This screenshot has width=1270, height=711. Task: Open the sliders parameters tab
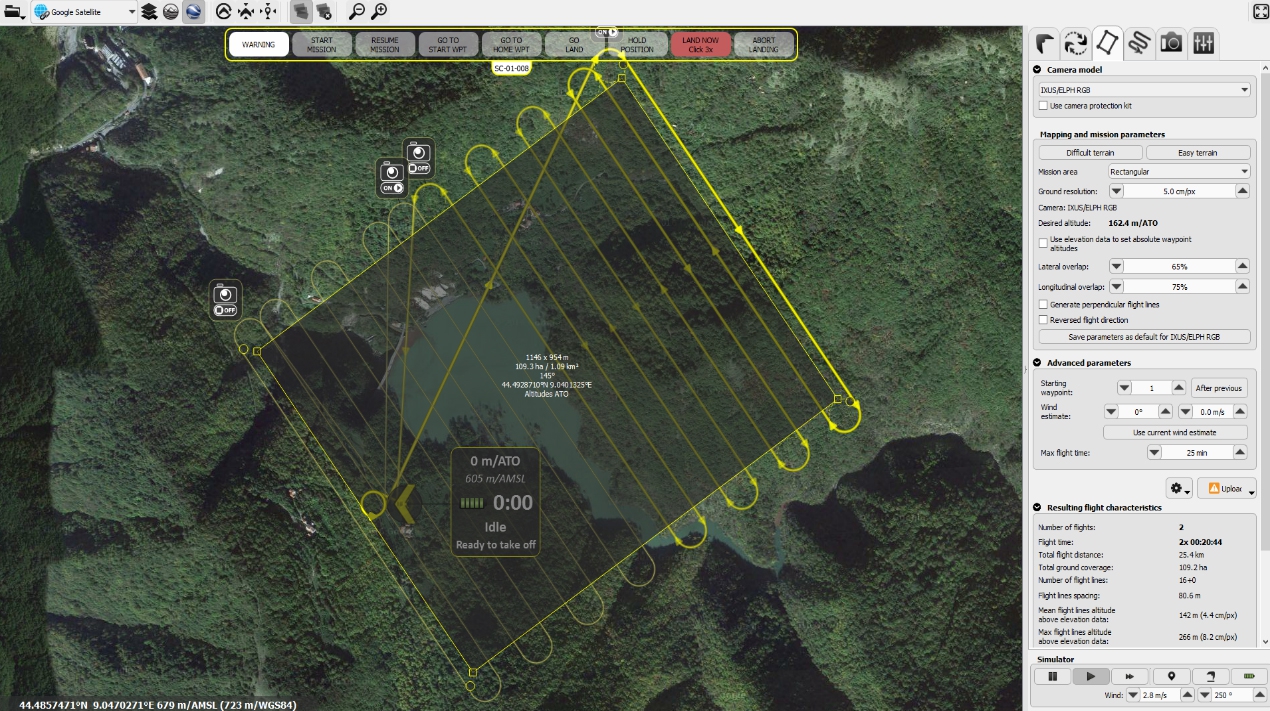point(1204,43)
